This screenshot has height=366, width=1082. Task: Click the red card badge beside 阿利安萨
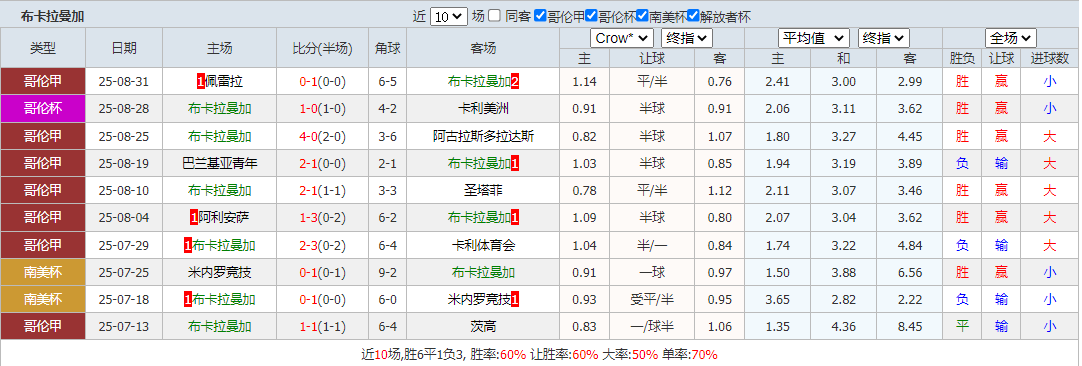[x=195, y=218]
